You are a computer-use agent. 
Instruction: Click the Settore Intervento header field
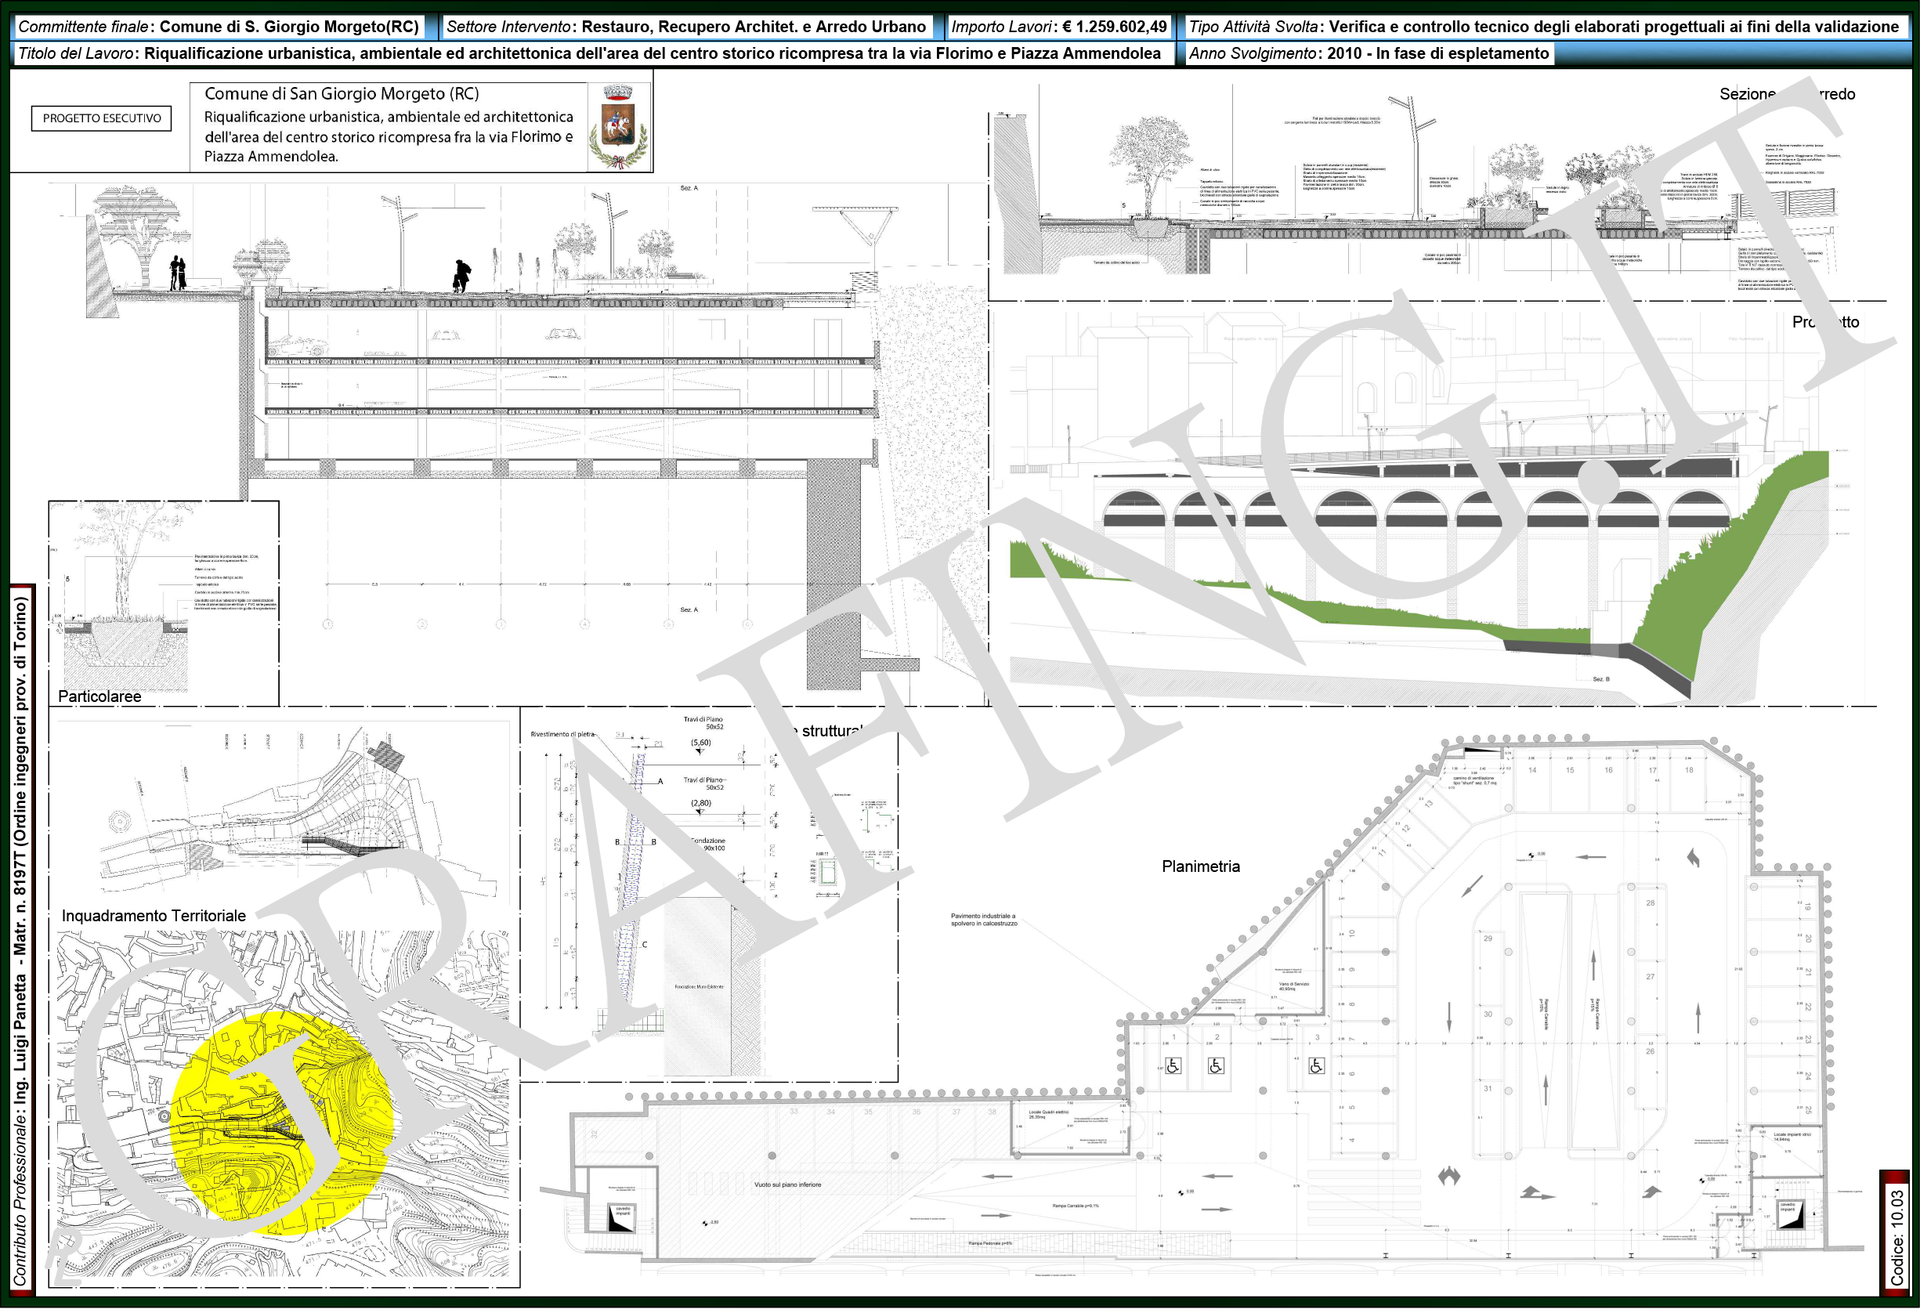tap(686, 27)
